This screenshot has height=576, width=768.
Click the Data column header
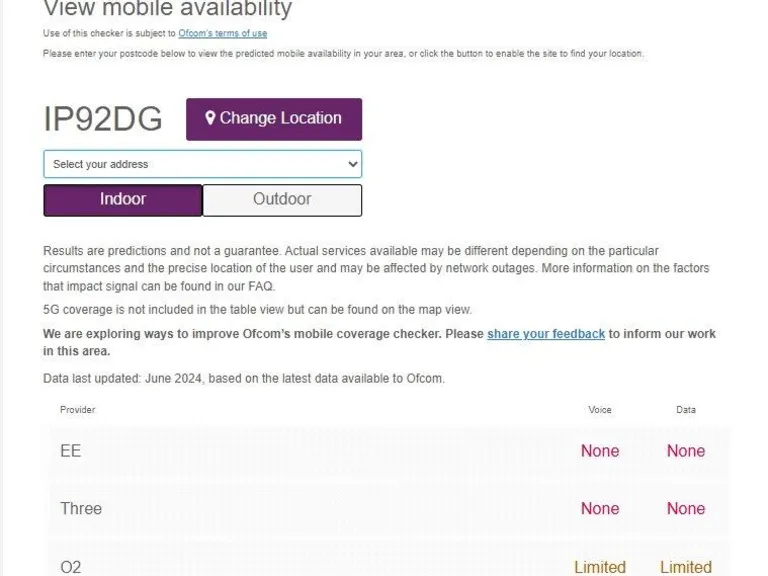686,410
